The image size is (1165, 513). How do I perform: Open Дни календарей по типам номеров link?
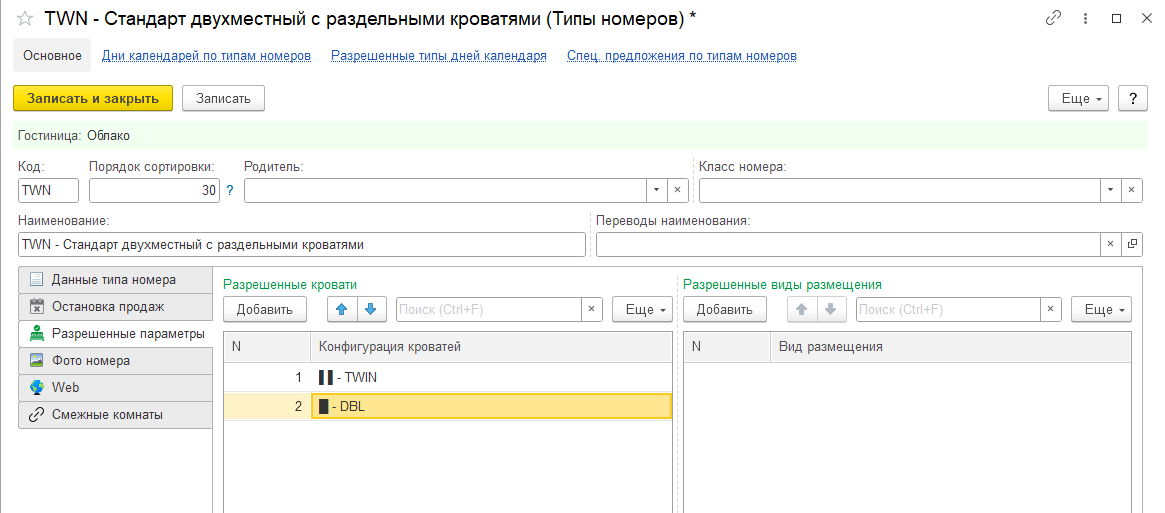coord(206,56)
